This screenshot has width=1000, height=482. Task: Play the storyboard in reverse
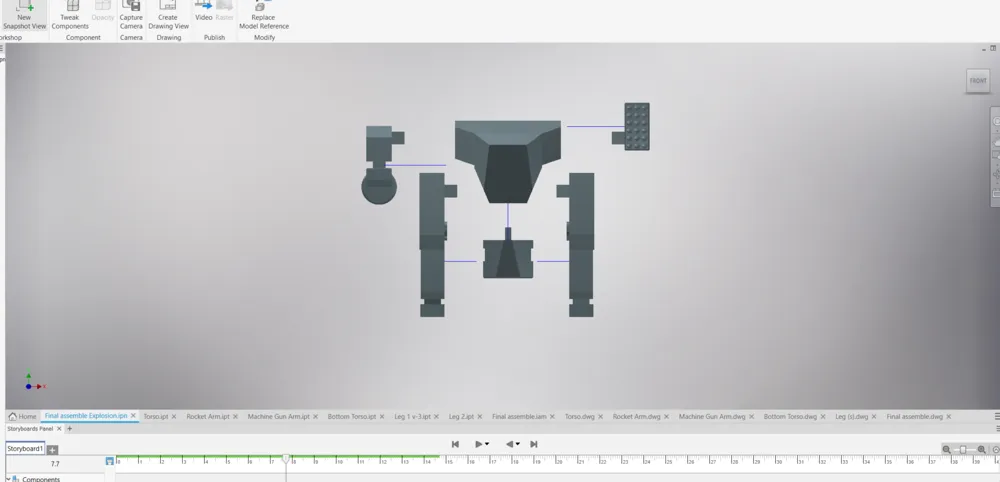[x=510, y=444]
